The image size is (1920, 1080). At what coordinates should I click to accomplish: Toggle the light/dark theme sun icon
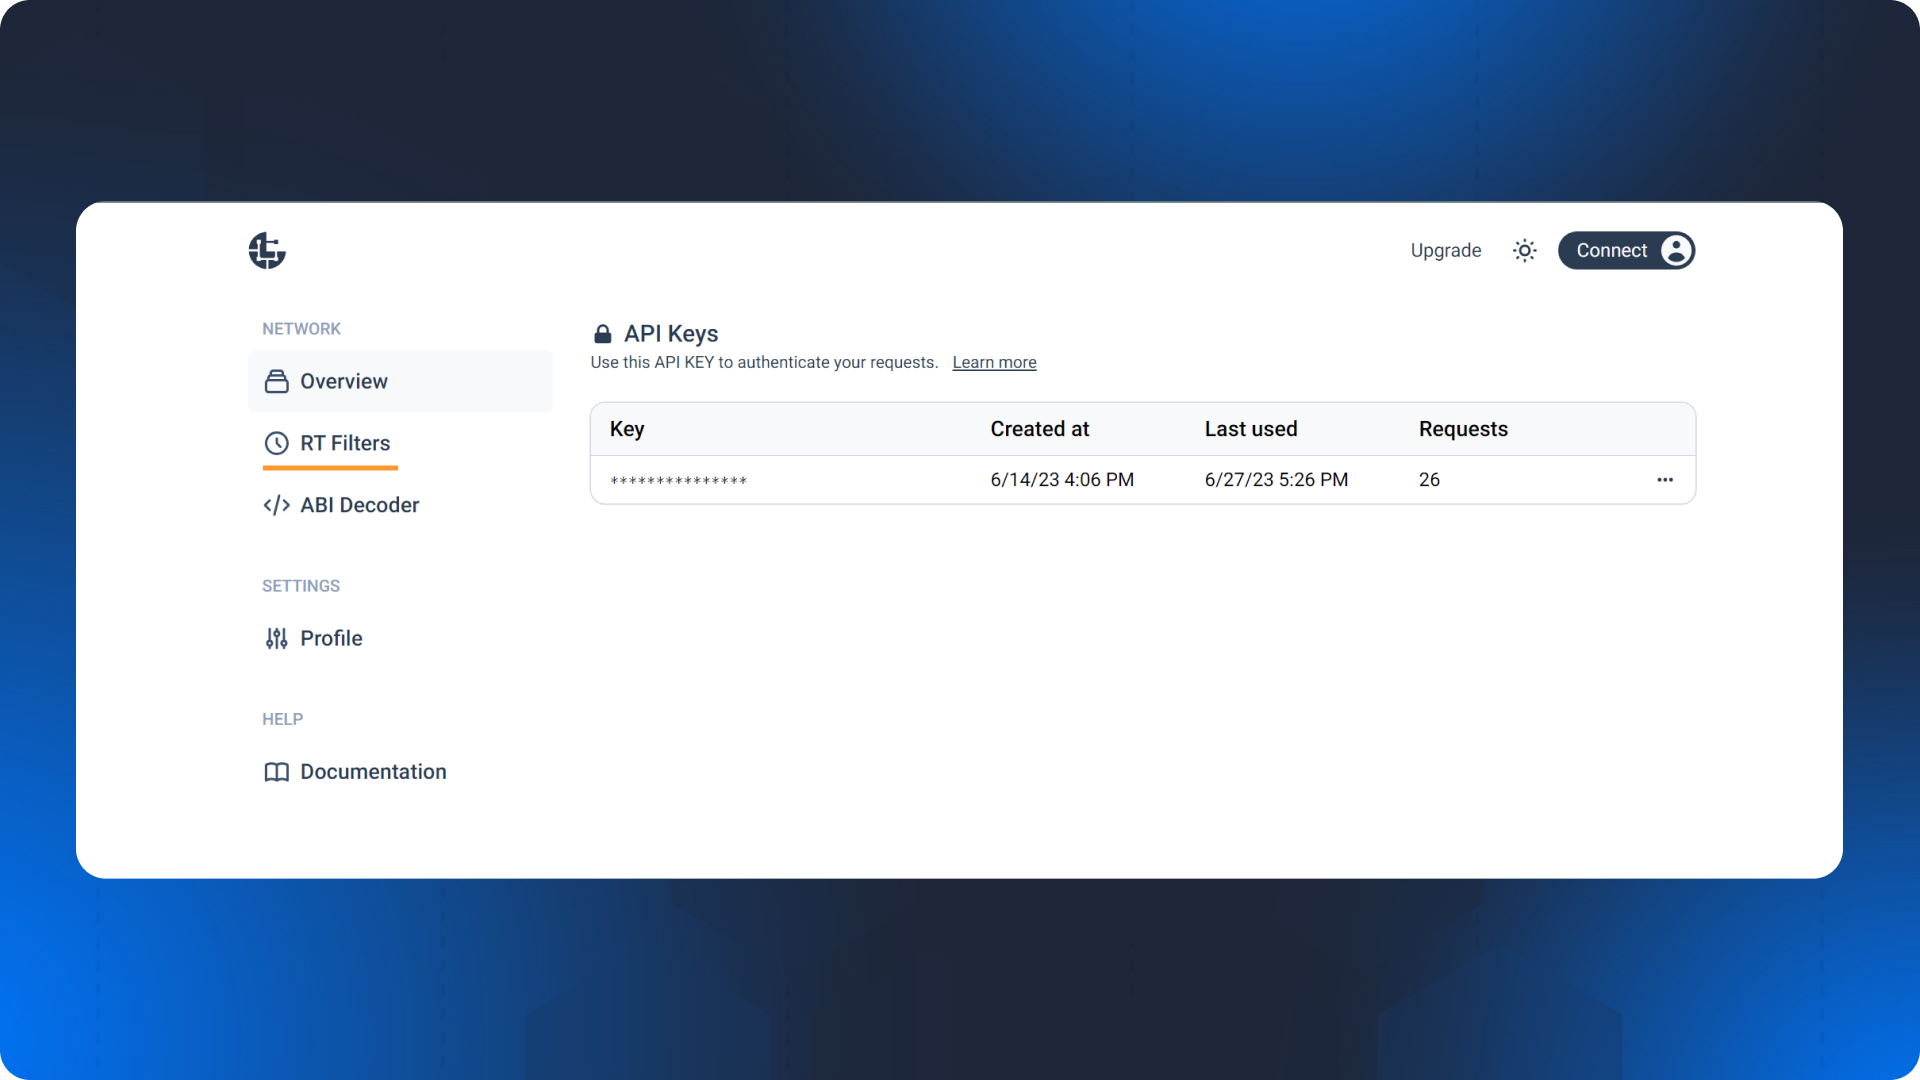1524,251
